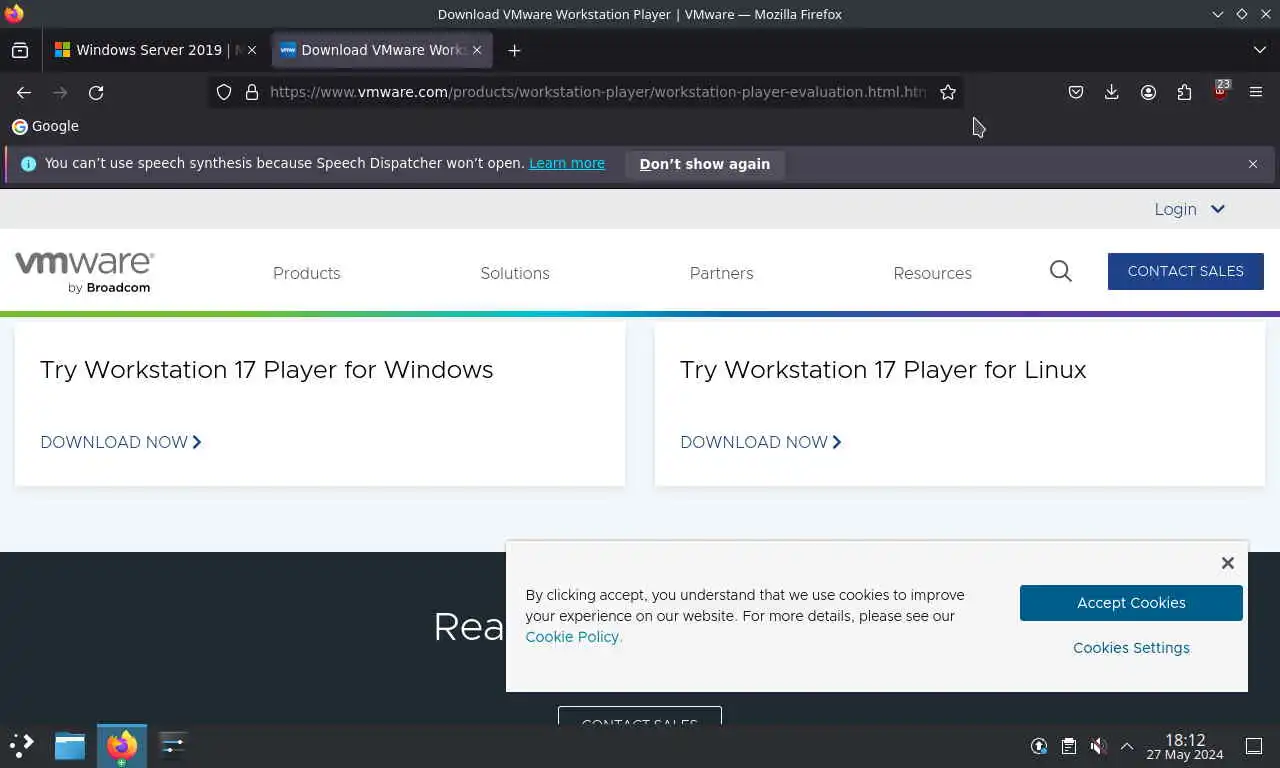Open a new tab with plus button
Viewport: 1280px width, 768px height.
tap(514, 50)
